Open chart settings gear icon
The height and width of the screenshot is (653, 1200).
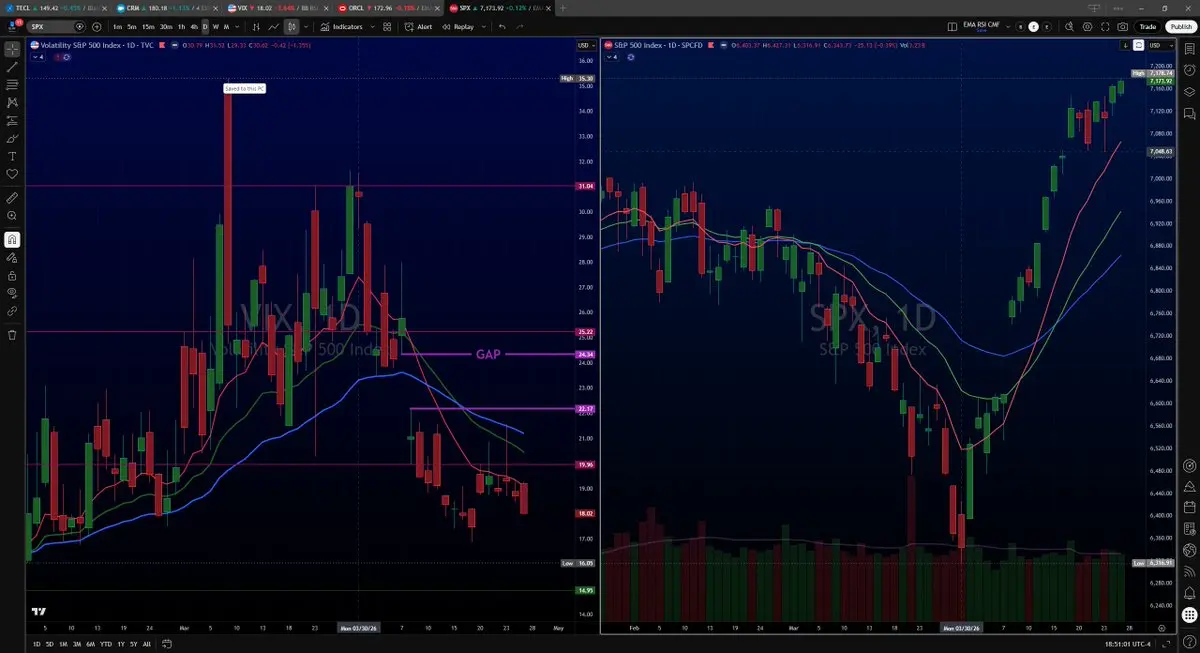pyautogui.click(x=1087, y=27)
